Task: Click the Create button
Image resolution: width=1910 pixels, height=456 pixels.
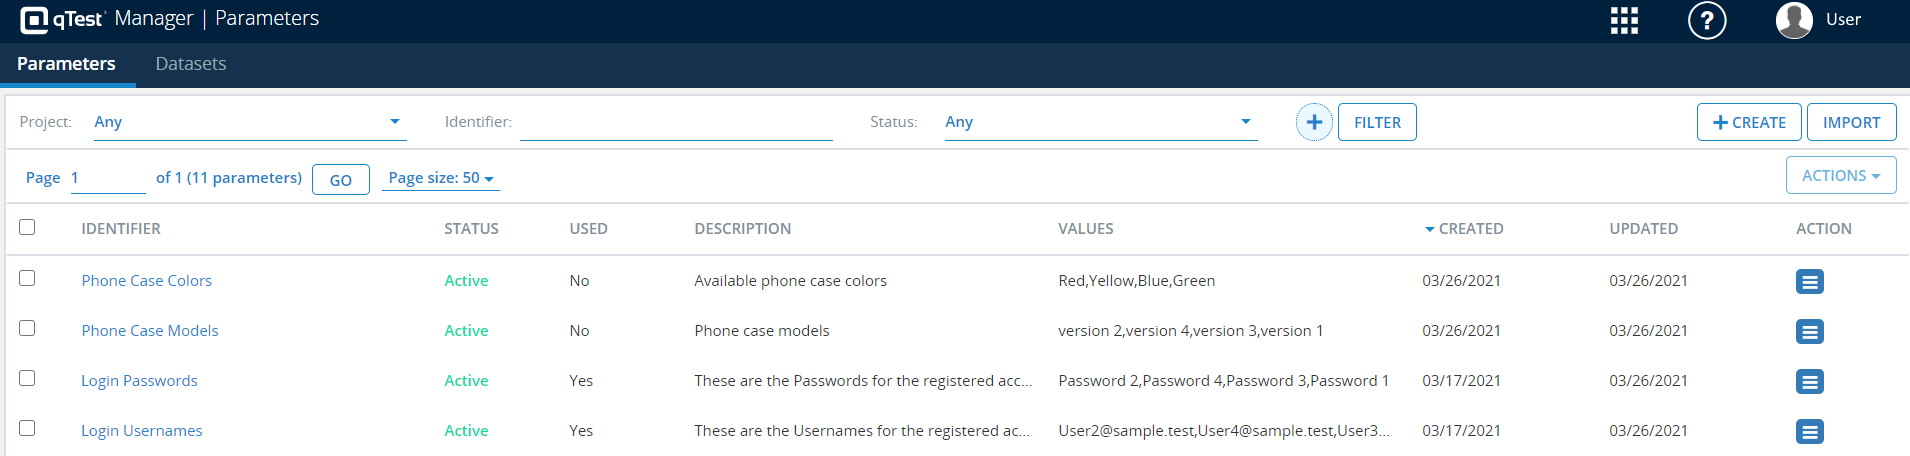Action: click(1749, 122)
